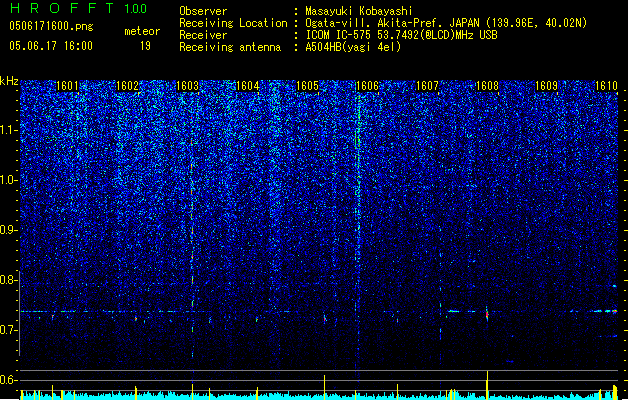Click the bright meteor echo at 1608
Screen dimensions: 629x400
point(487,314)
